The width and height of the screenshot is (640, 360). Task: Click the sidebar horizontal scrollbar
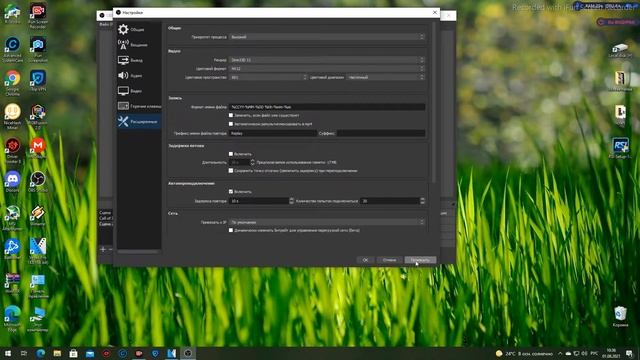click(138, 252)
